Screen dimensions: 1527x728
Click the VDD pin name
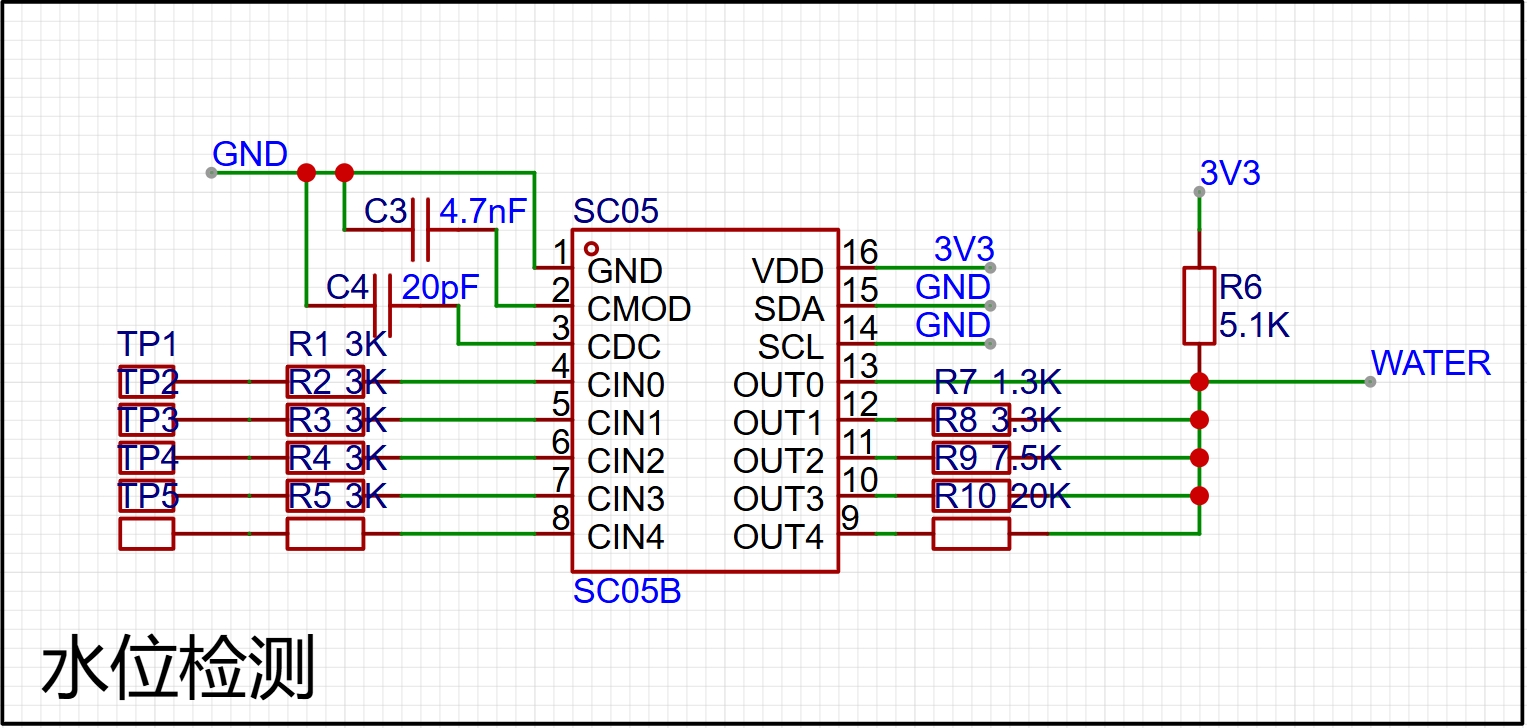(x=788, y=271)
